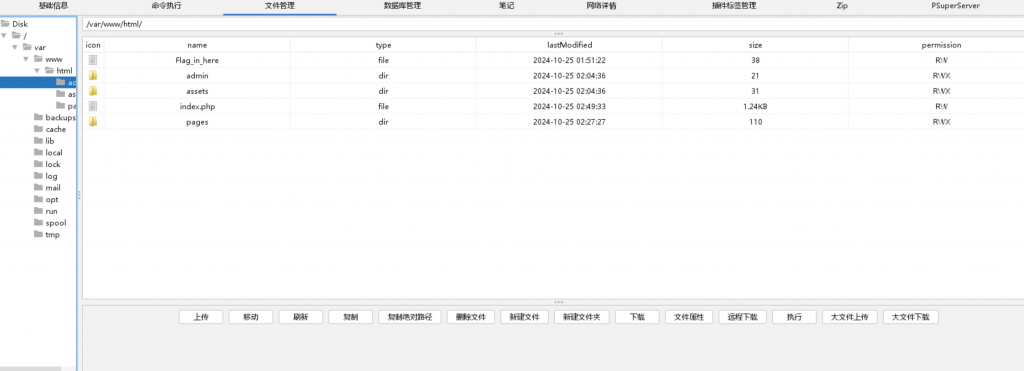Click the 复制绝对路径 button
Screen dimensions: 1024x371
[410, 317]
